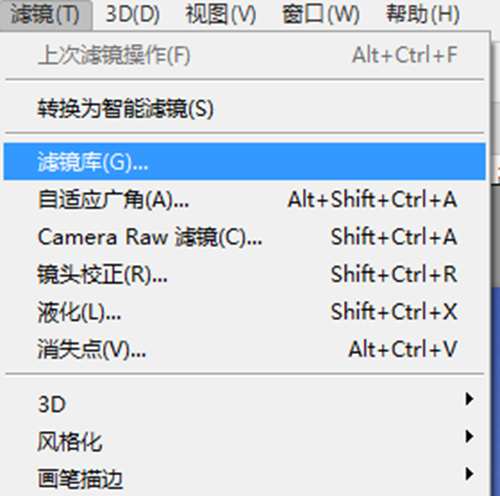The width and height of the screenshot is (500, 496).
Task: Open the 帮助(H) menu
Action: point(423,15)
